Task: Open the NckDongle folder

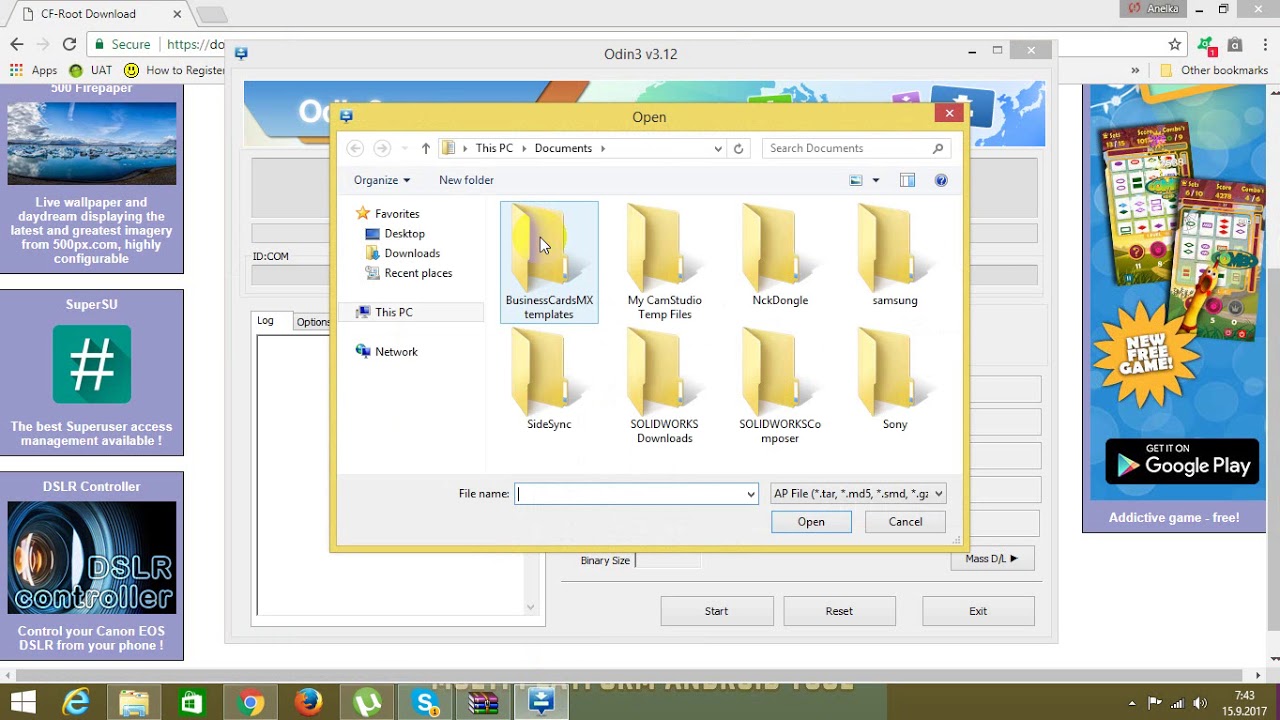Action: pyautogui.click(x=780, y=256)
